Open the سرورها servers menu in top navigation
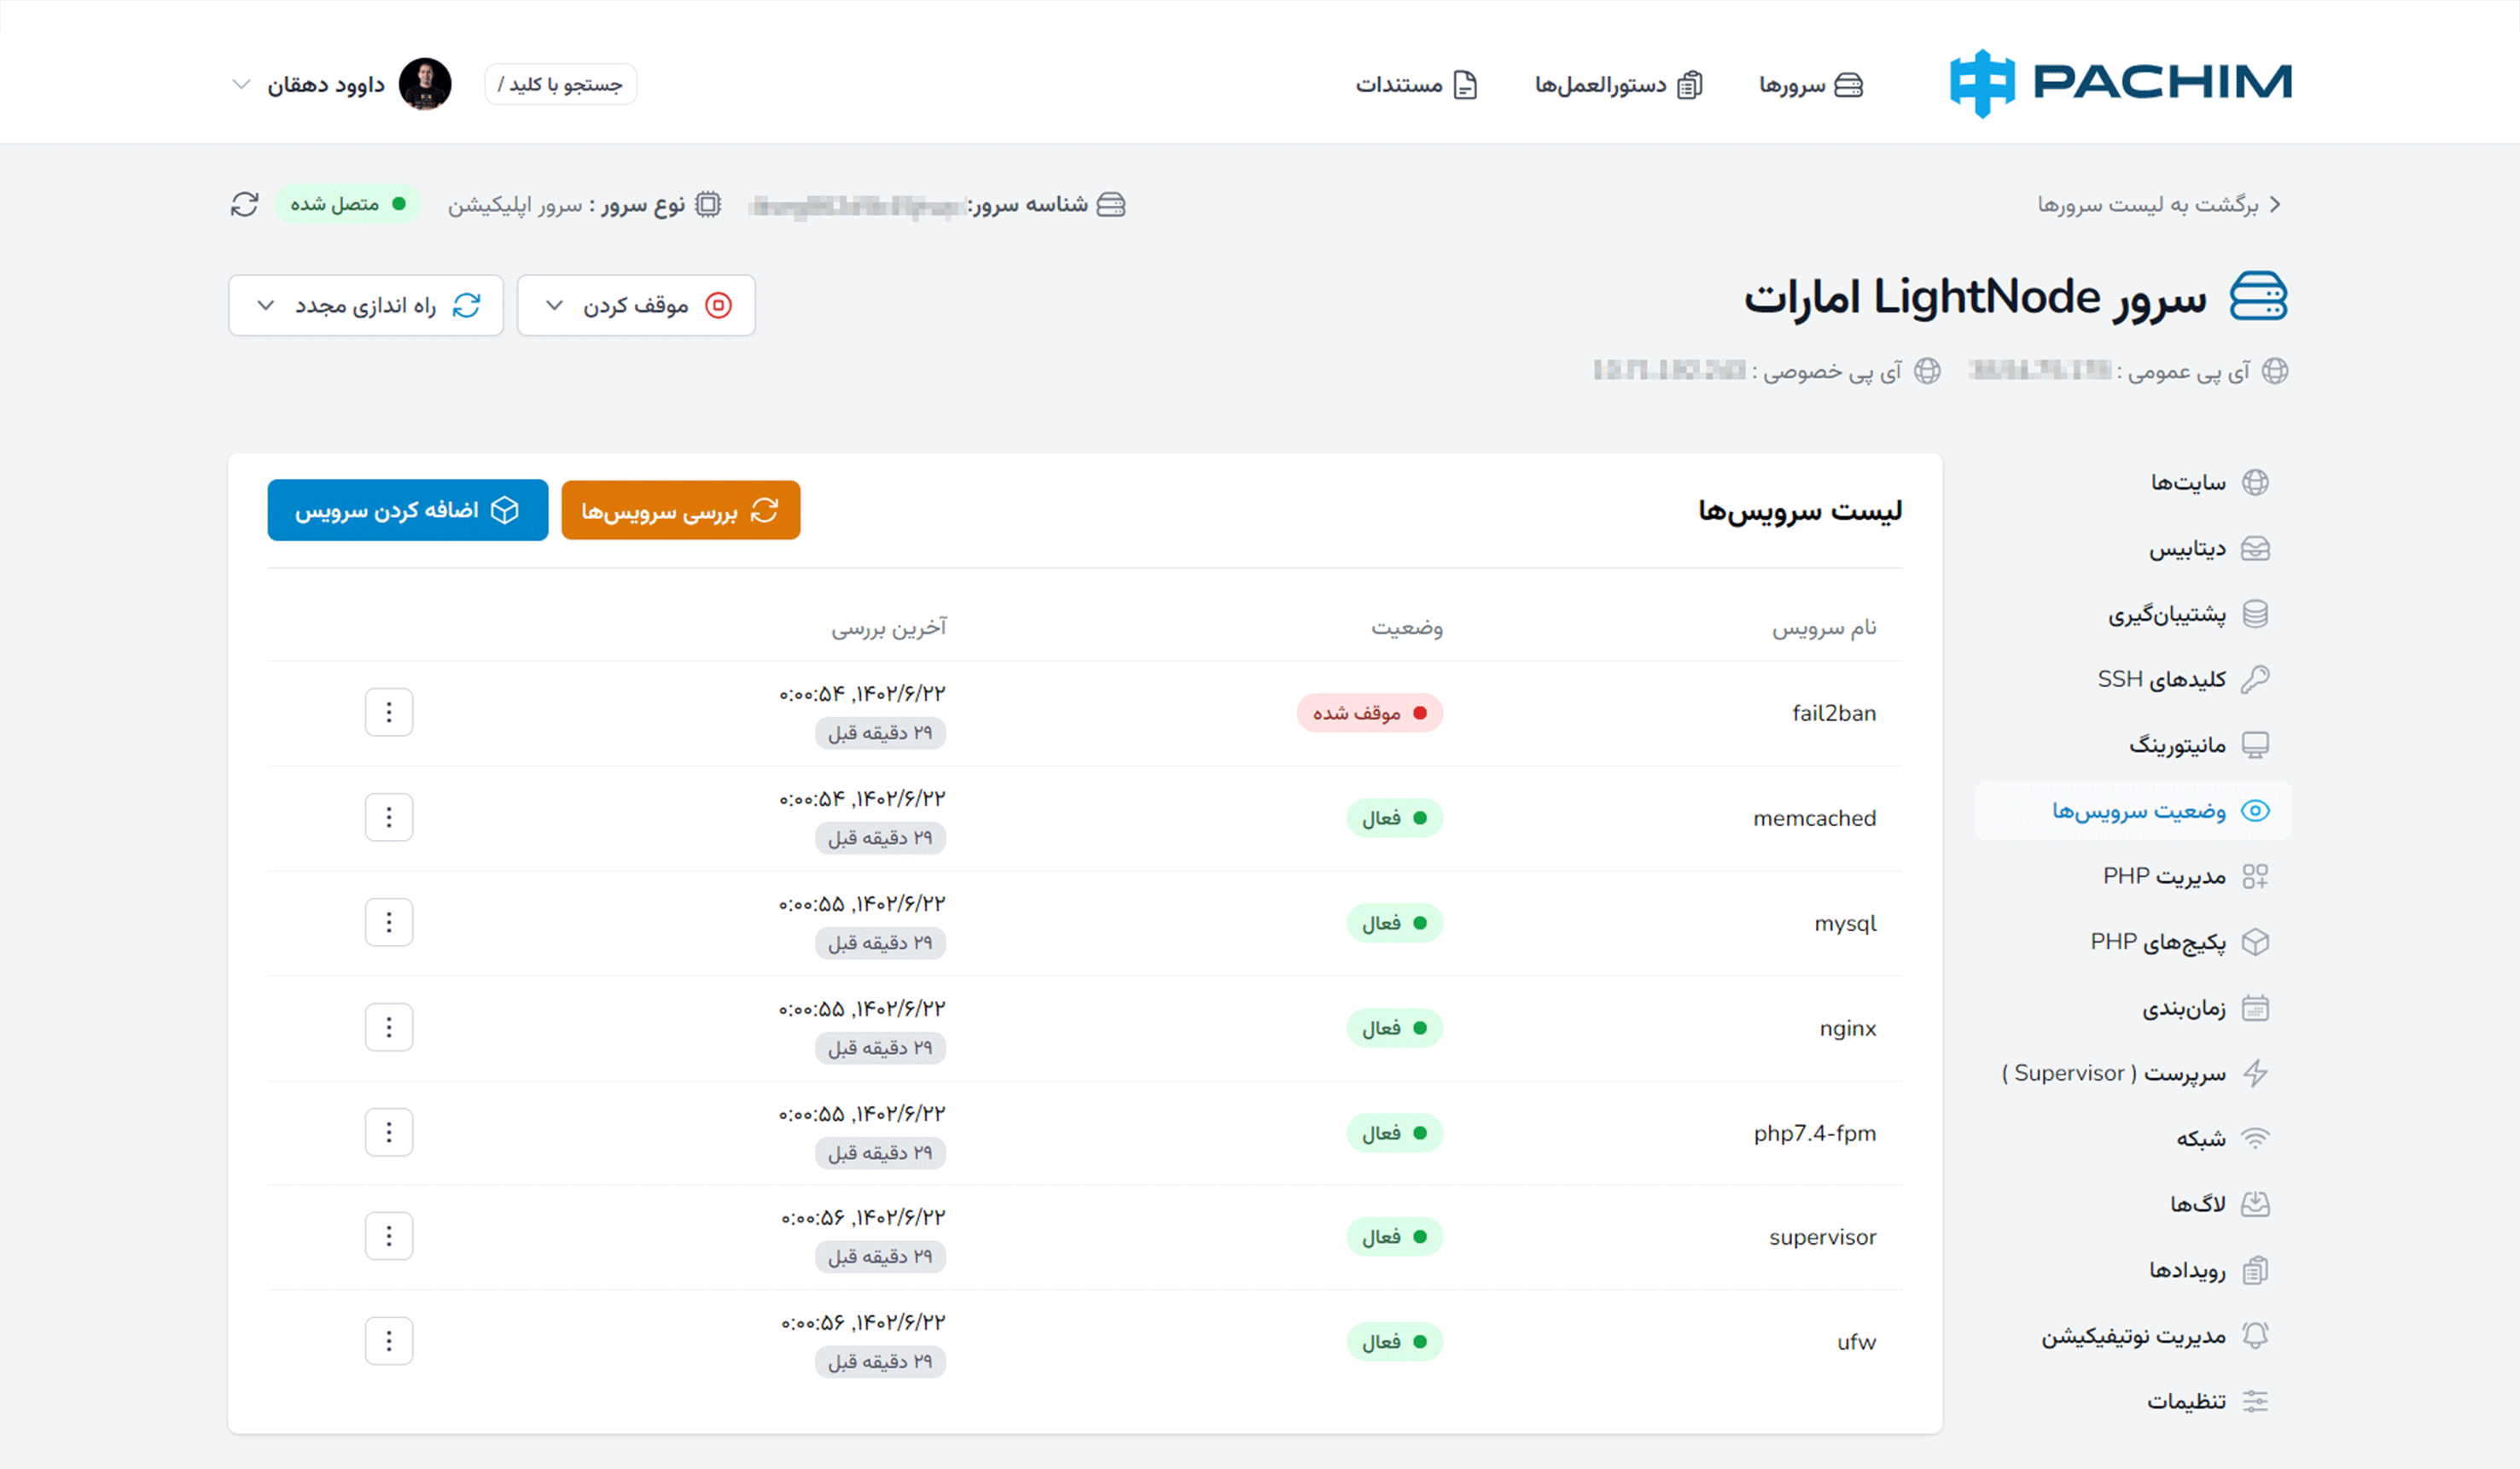2520x1469 pixels. tap(1811, 85)
